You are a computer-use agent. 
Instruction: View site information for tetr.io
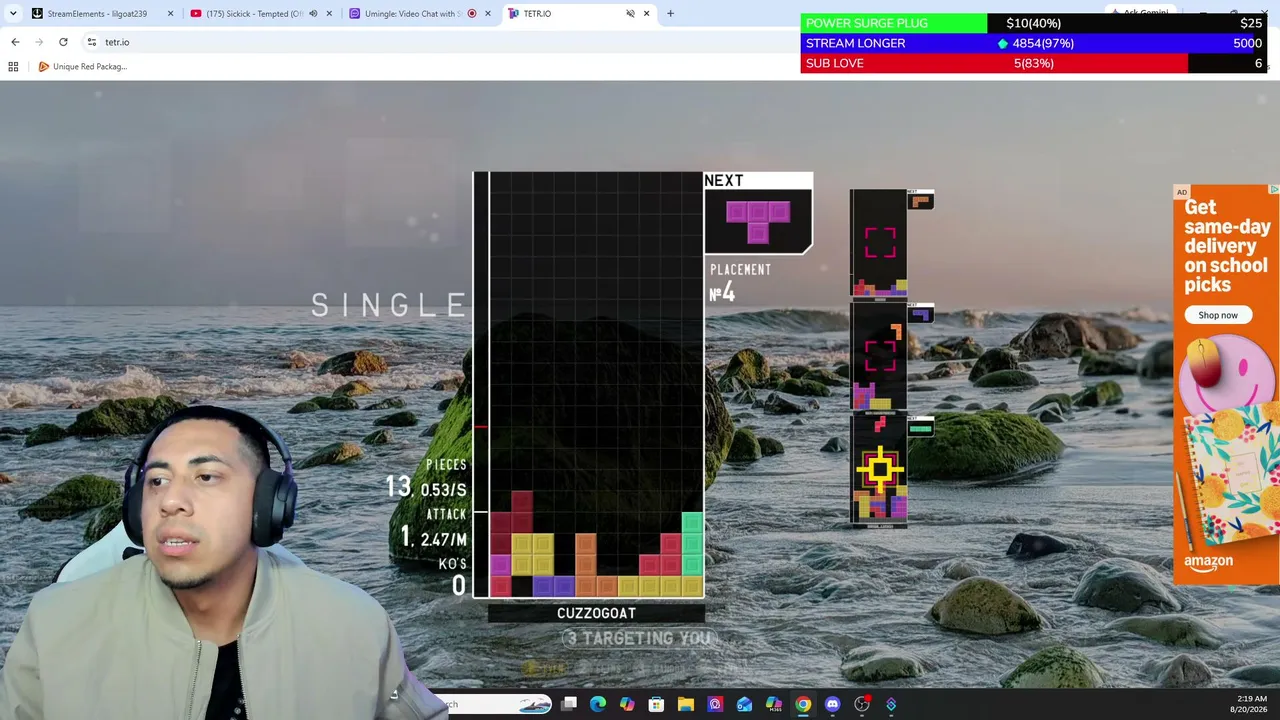click(91, 42)
